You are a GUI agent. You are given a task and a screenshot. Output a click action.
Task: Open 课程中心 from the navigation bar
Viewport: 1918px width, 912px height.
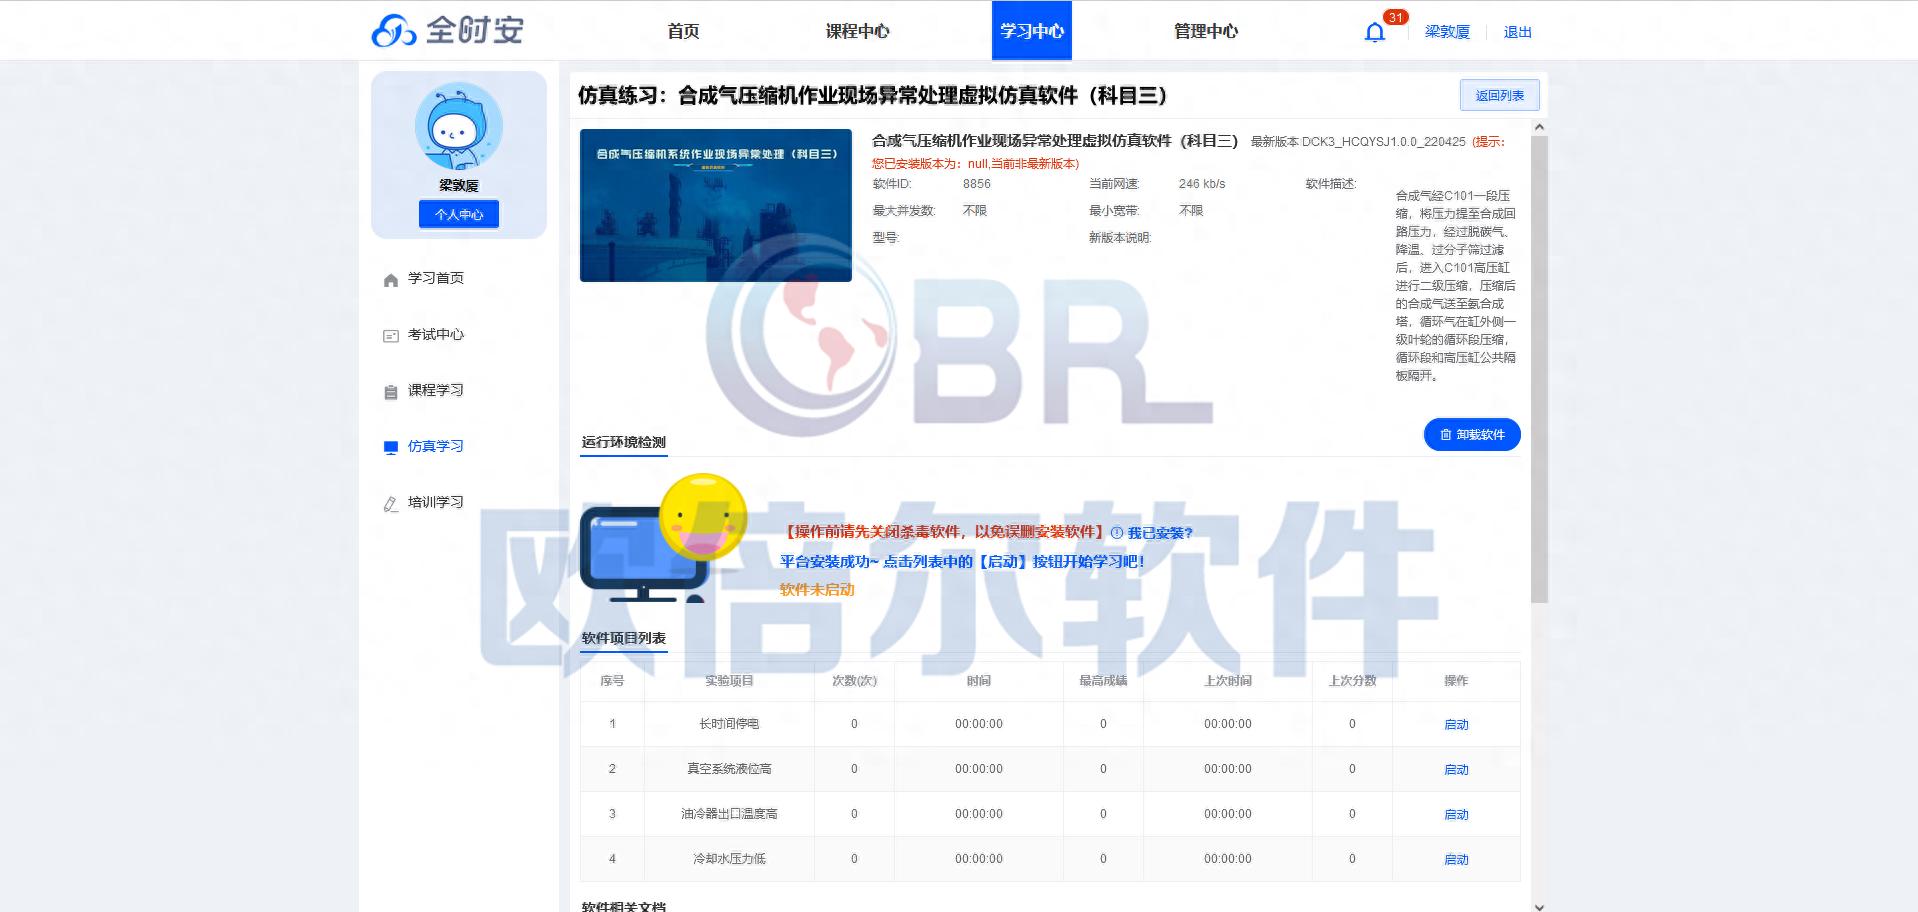pos(856,31)
